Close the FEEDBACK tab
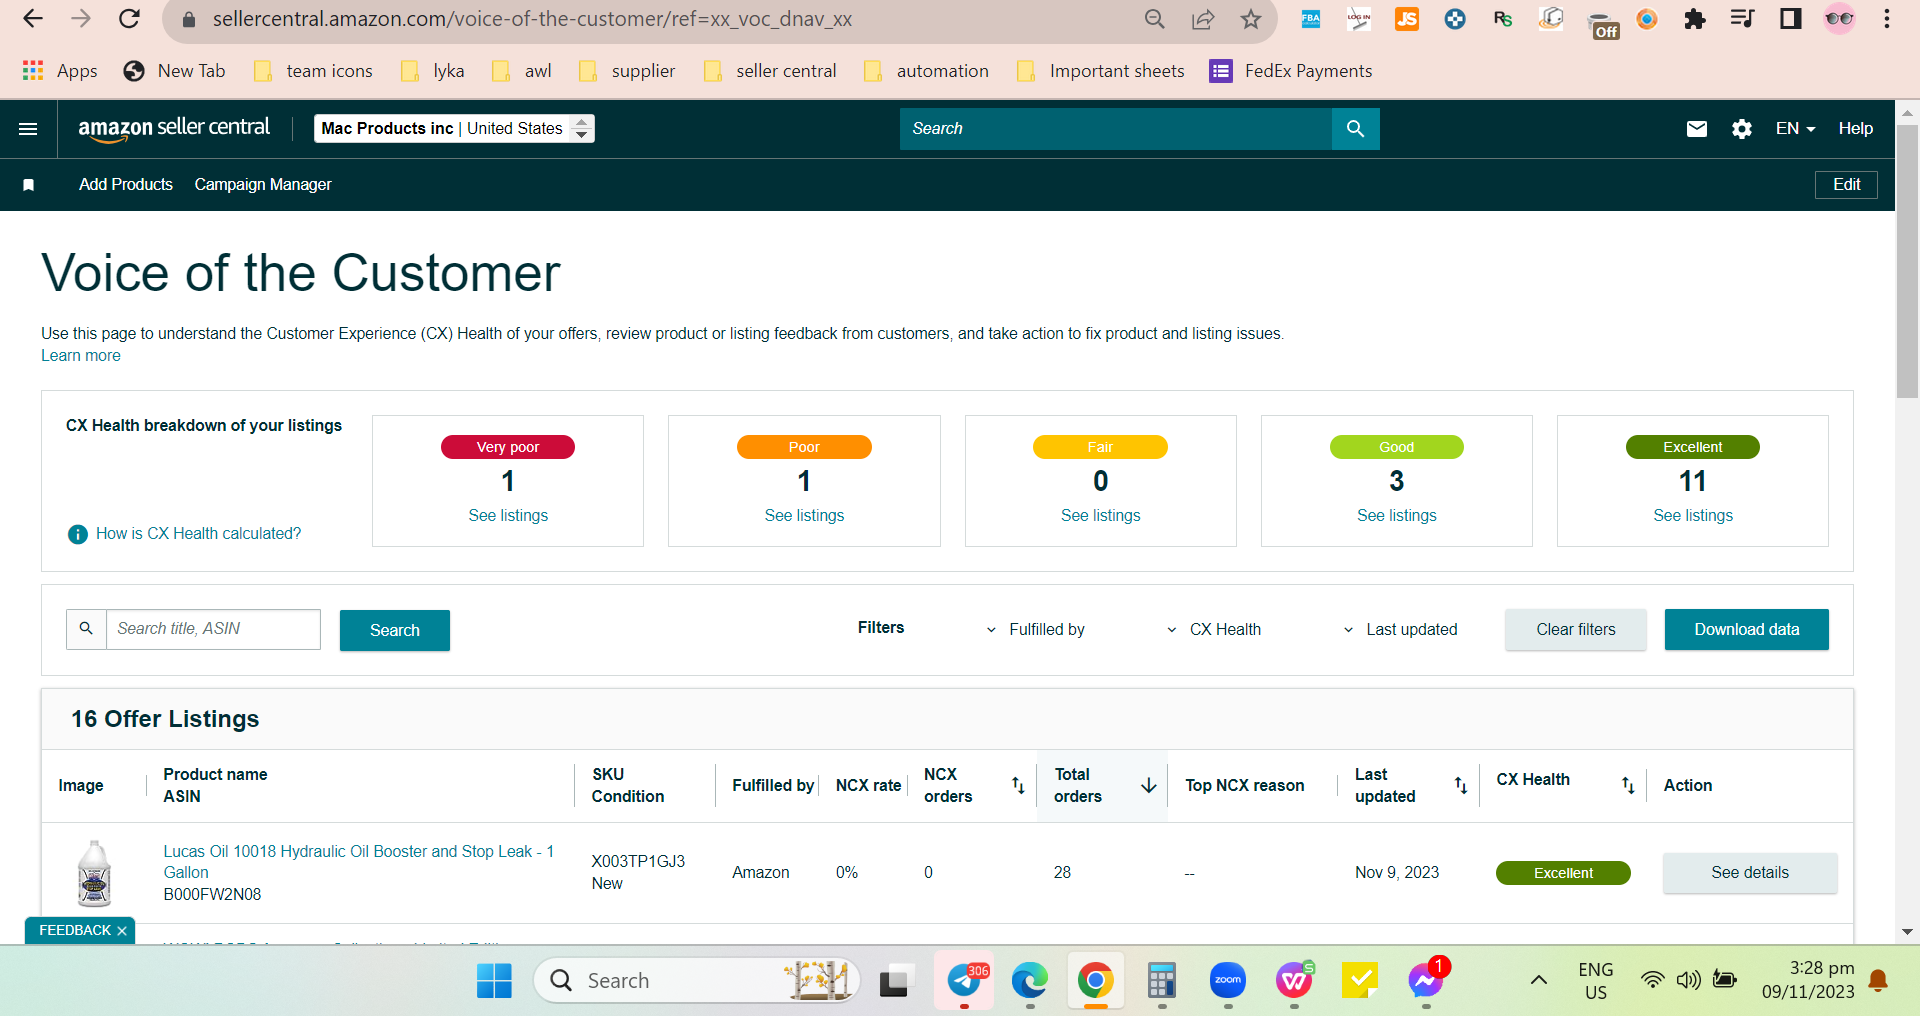Viewport: 1920px width, 1016px height. tap(122, 931)
